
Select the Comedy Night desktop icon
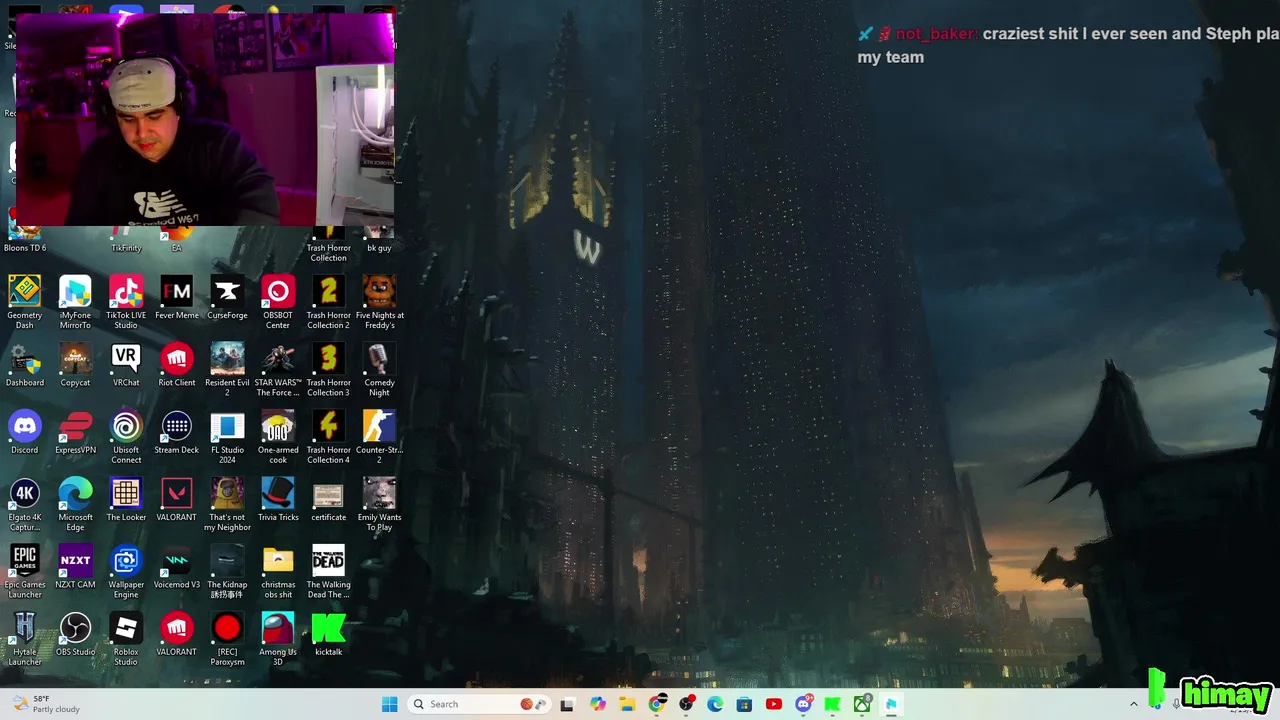click(379, 369)
